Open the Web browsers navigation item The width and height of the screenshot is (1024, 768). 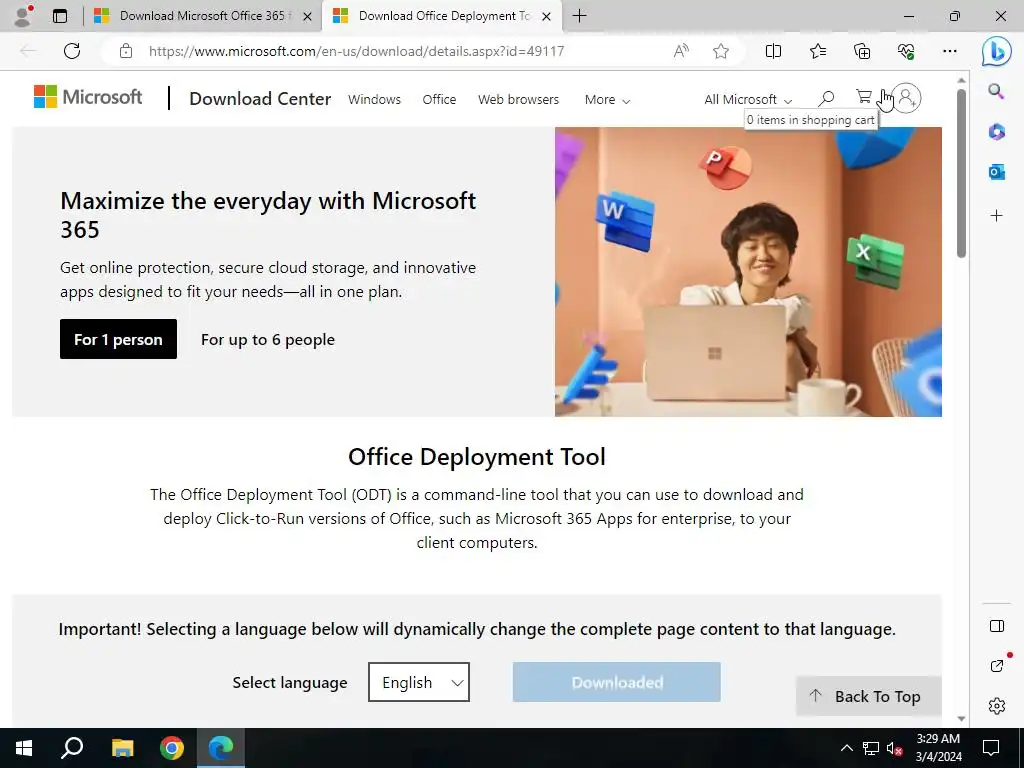519,100
